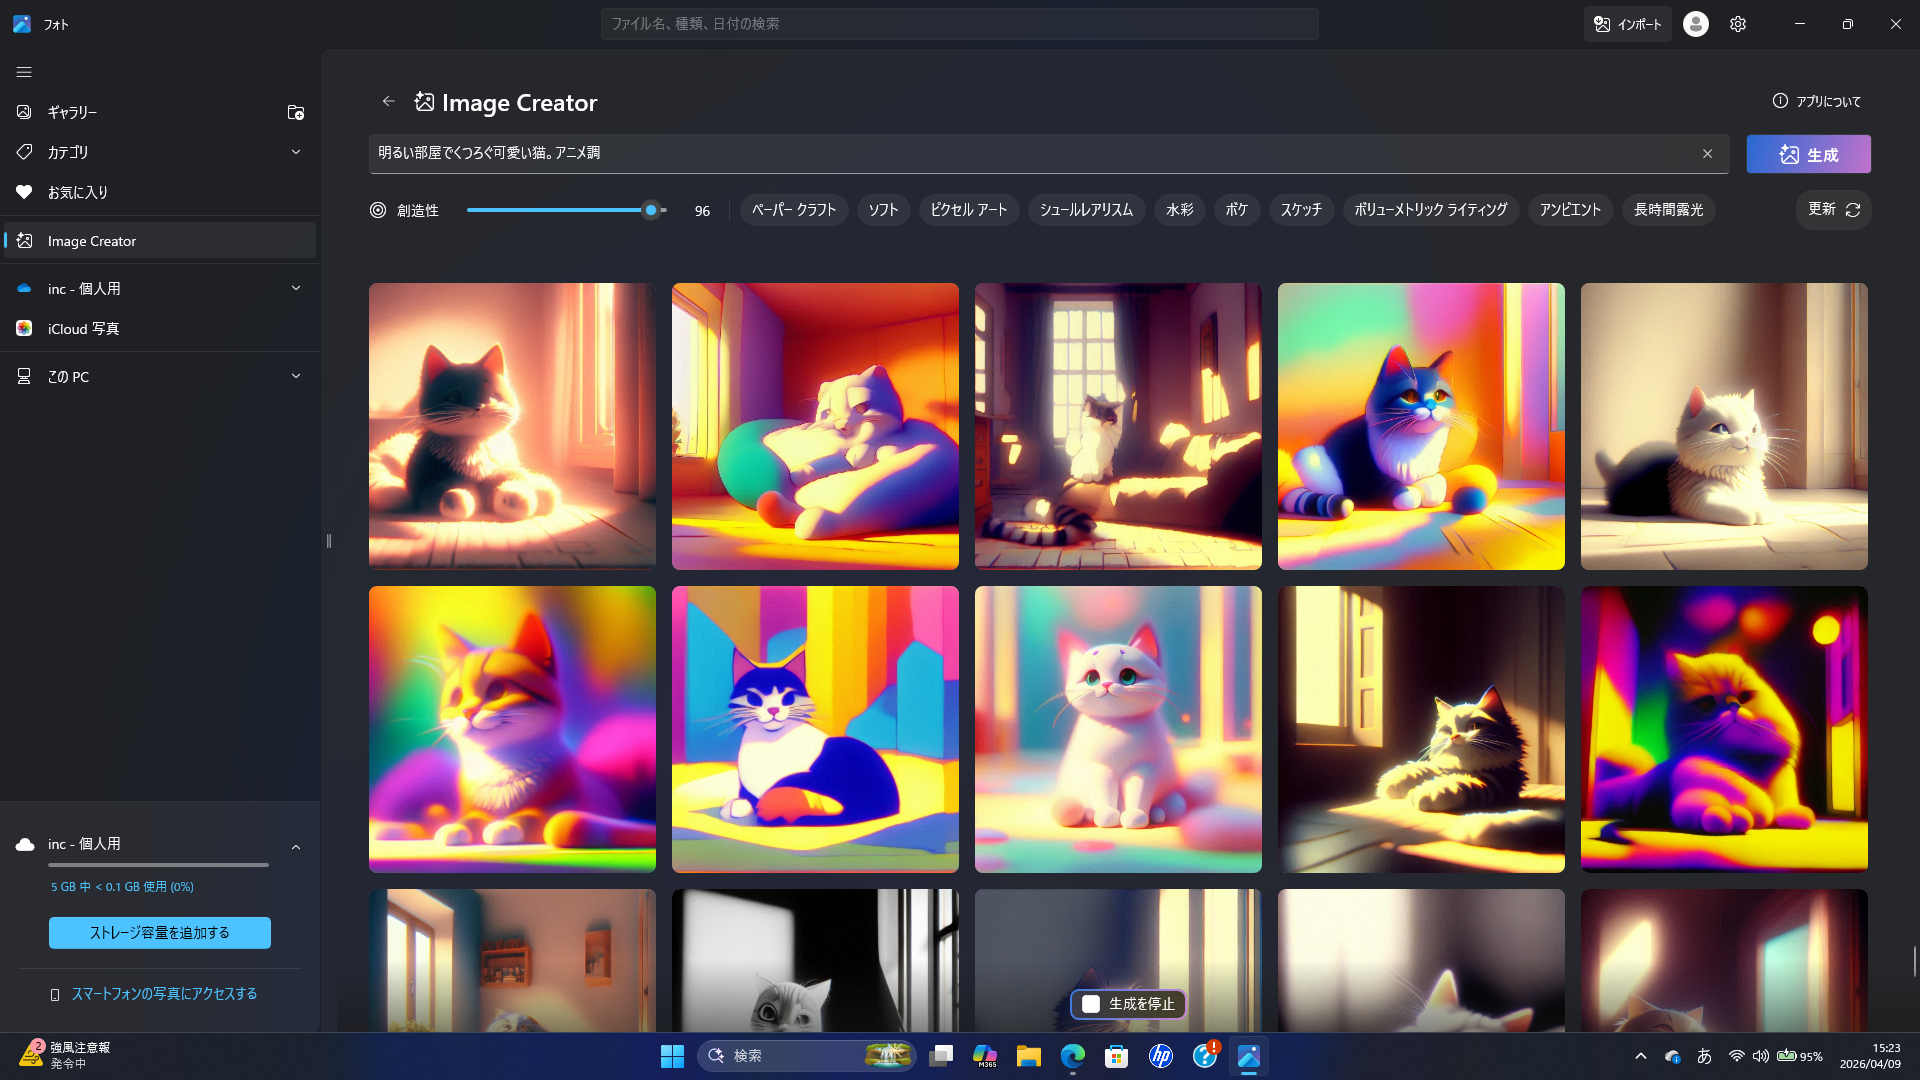The image size is (1920, 1080).
Task: Go back with the arrow beside Image Creator
Action: click(389, 101)
